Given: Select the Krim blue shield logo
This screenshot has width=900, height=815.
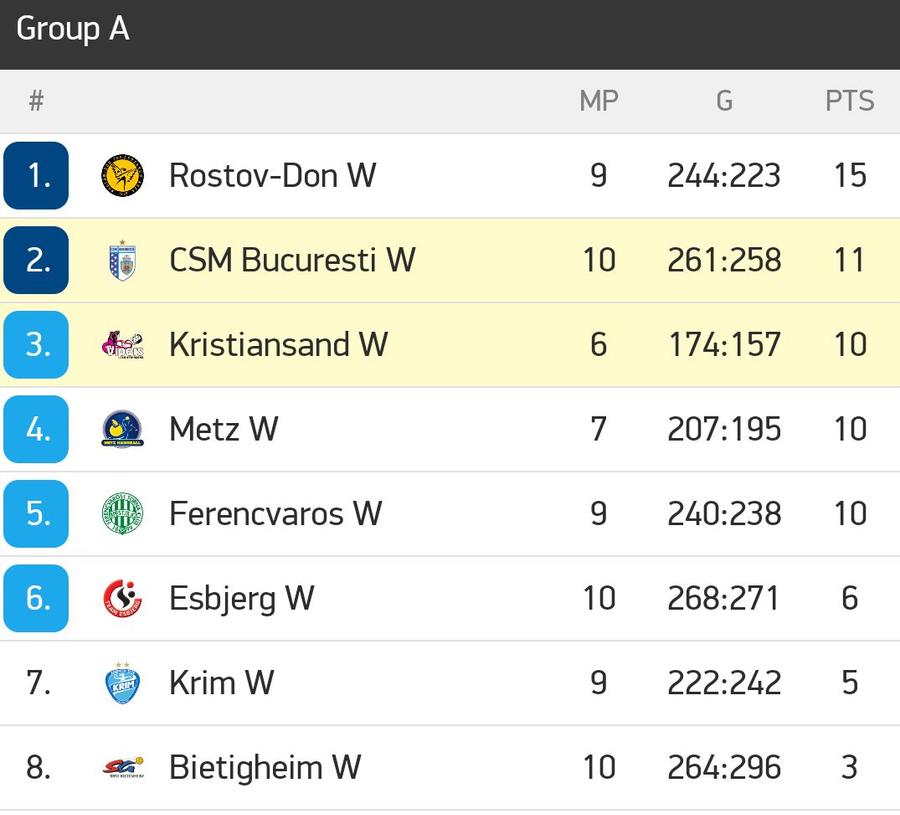Looking at the screenshot, I should tap(122, 682).
